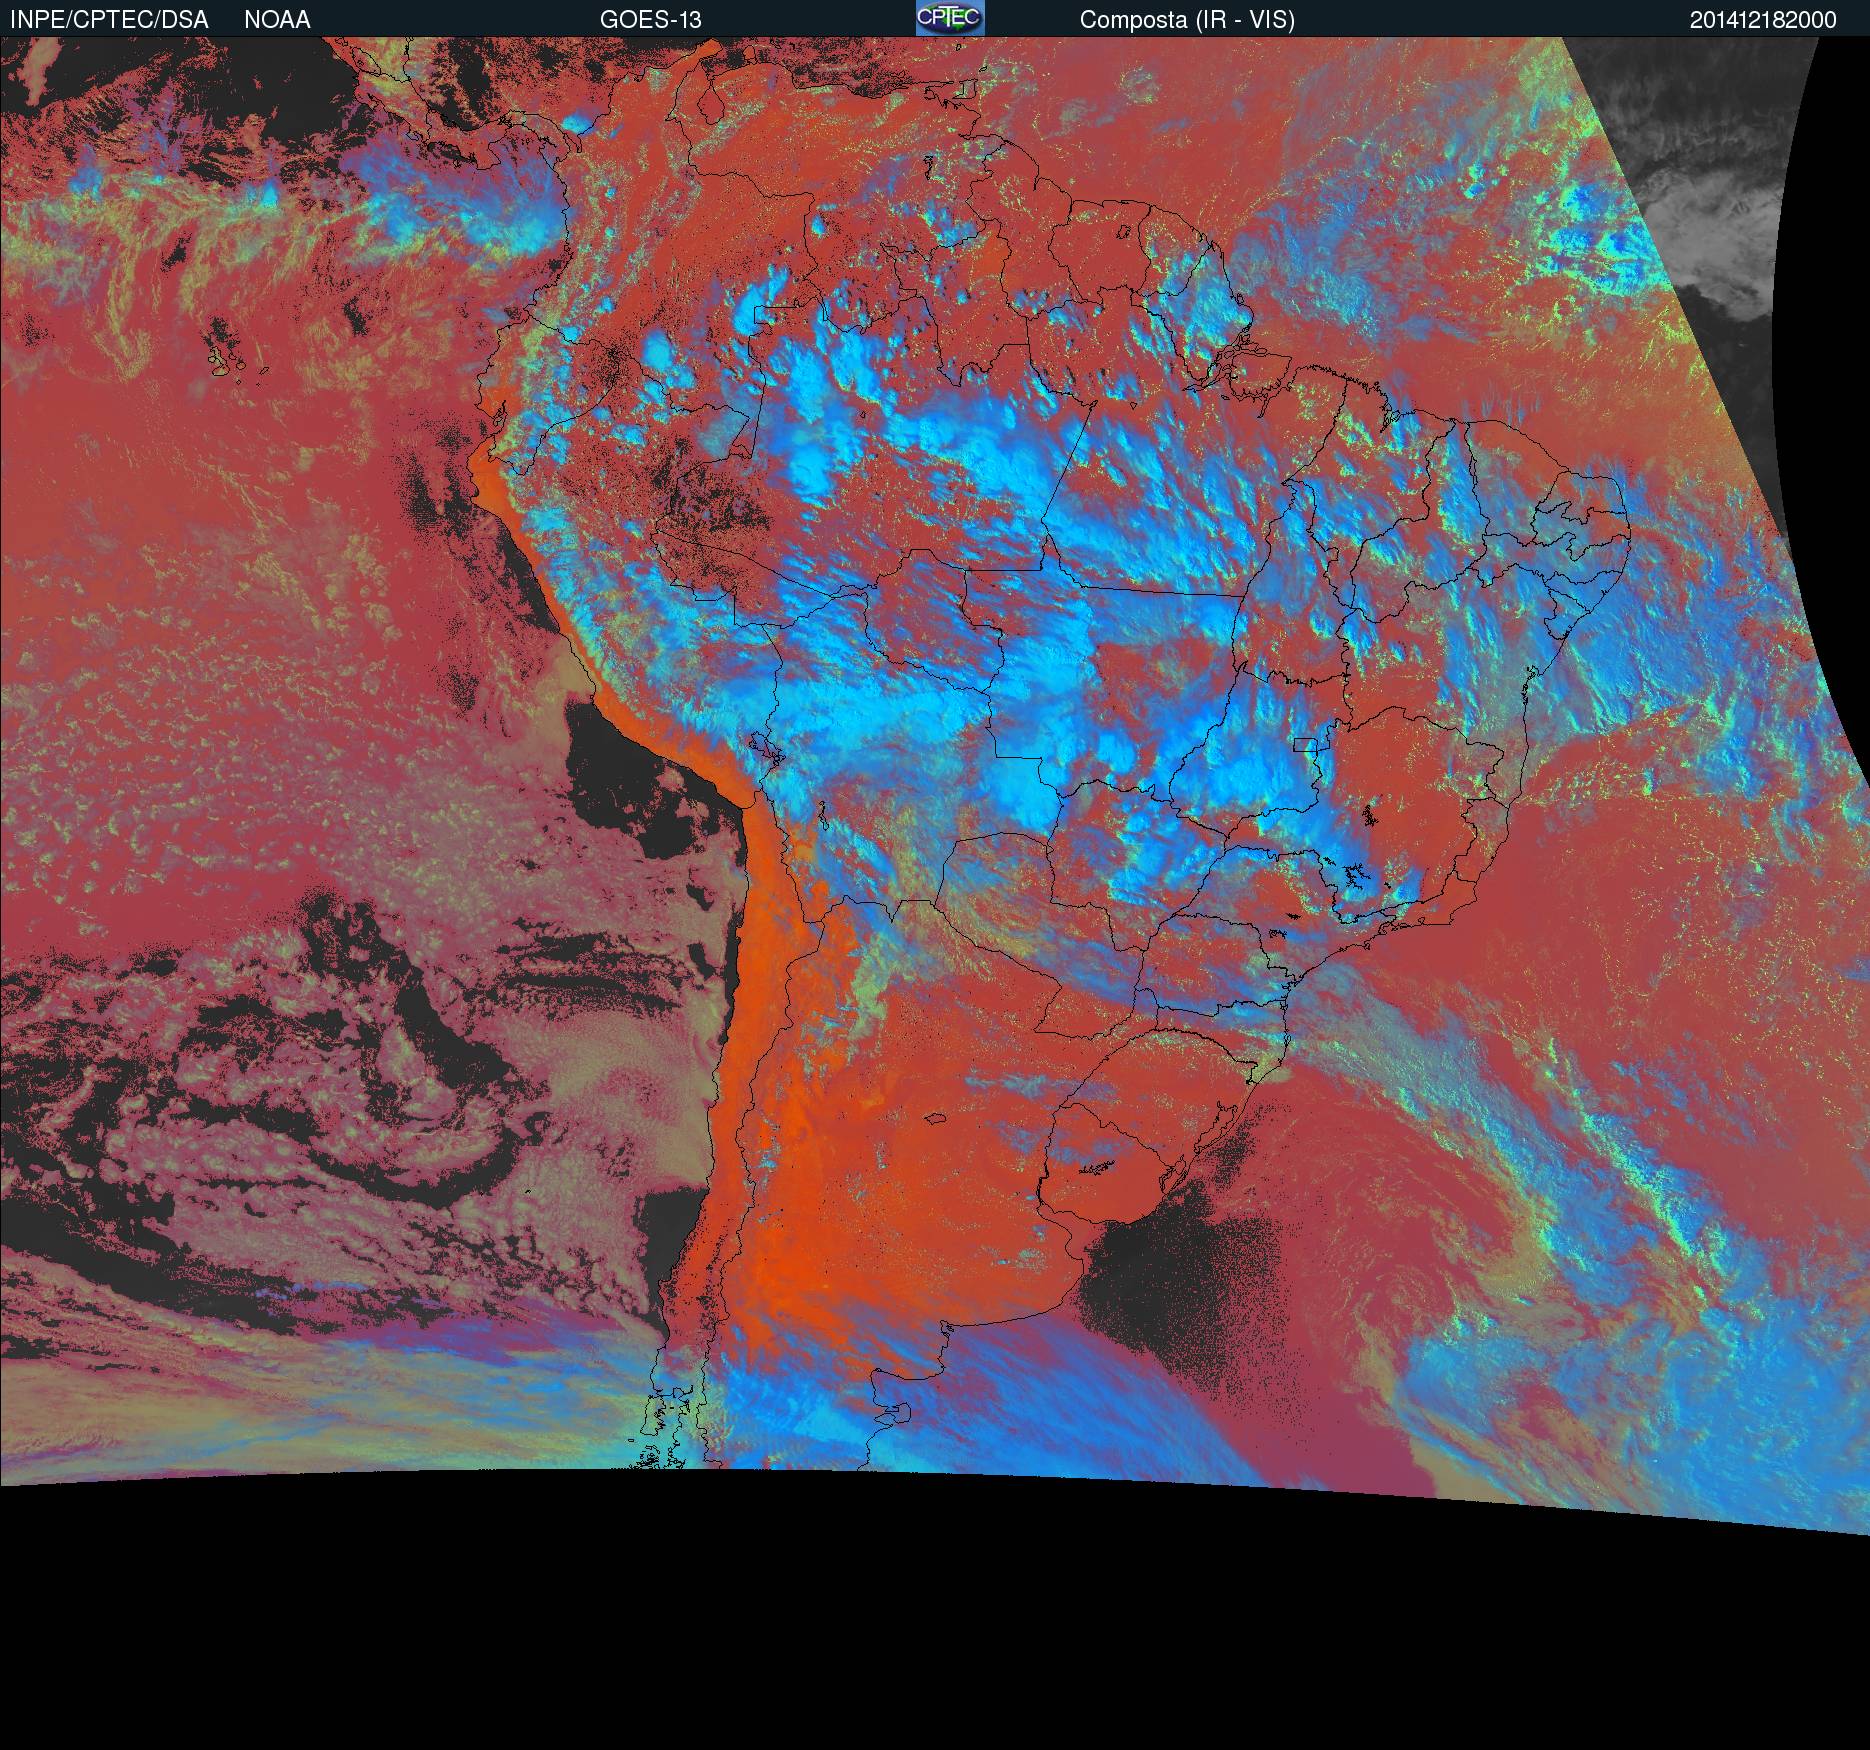Click the GOES-13 satellite label
Screen dimensions: 1870x1750
coord(650,20)
